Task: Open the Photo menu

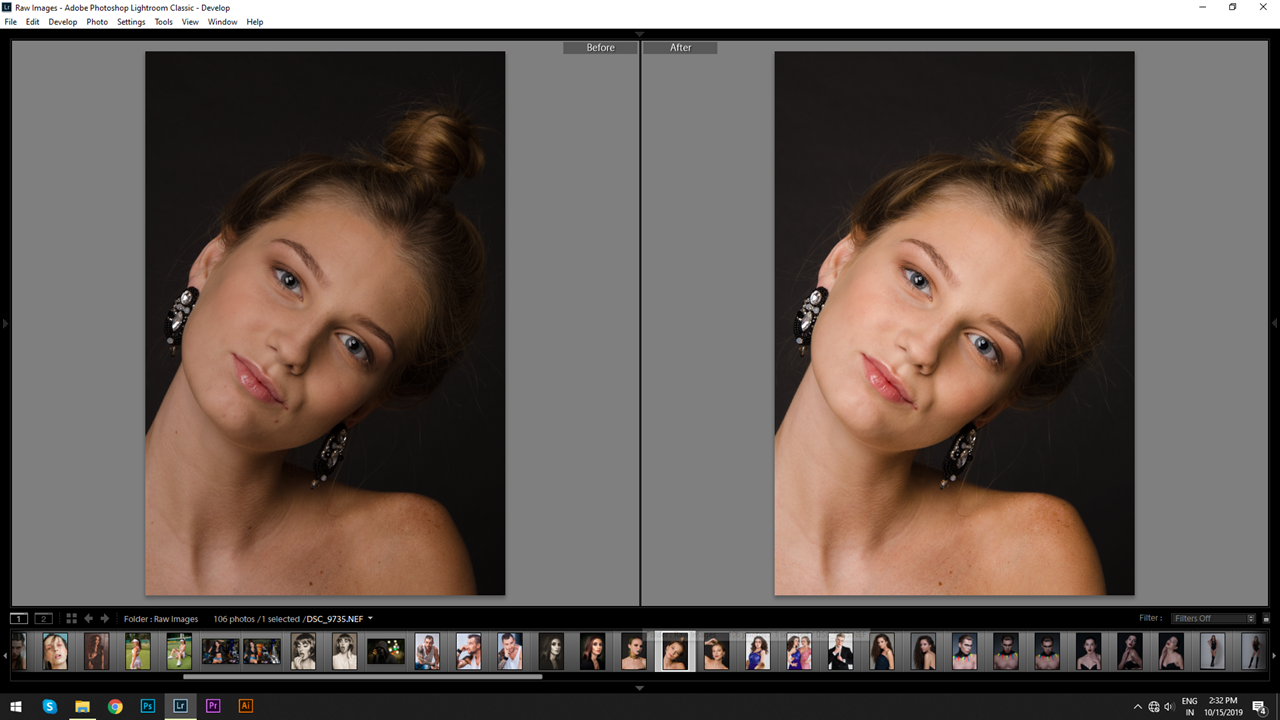Action: click(x=97, y=22)
